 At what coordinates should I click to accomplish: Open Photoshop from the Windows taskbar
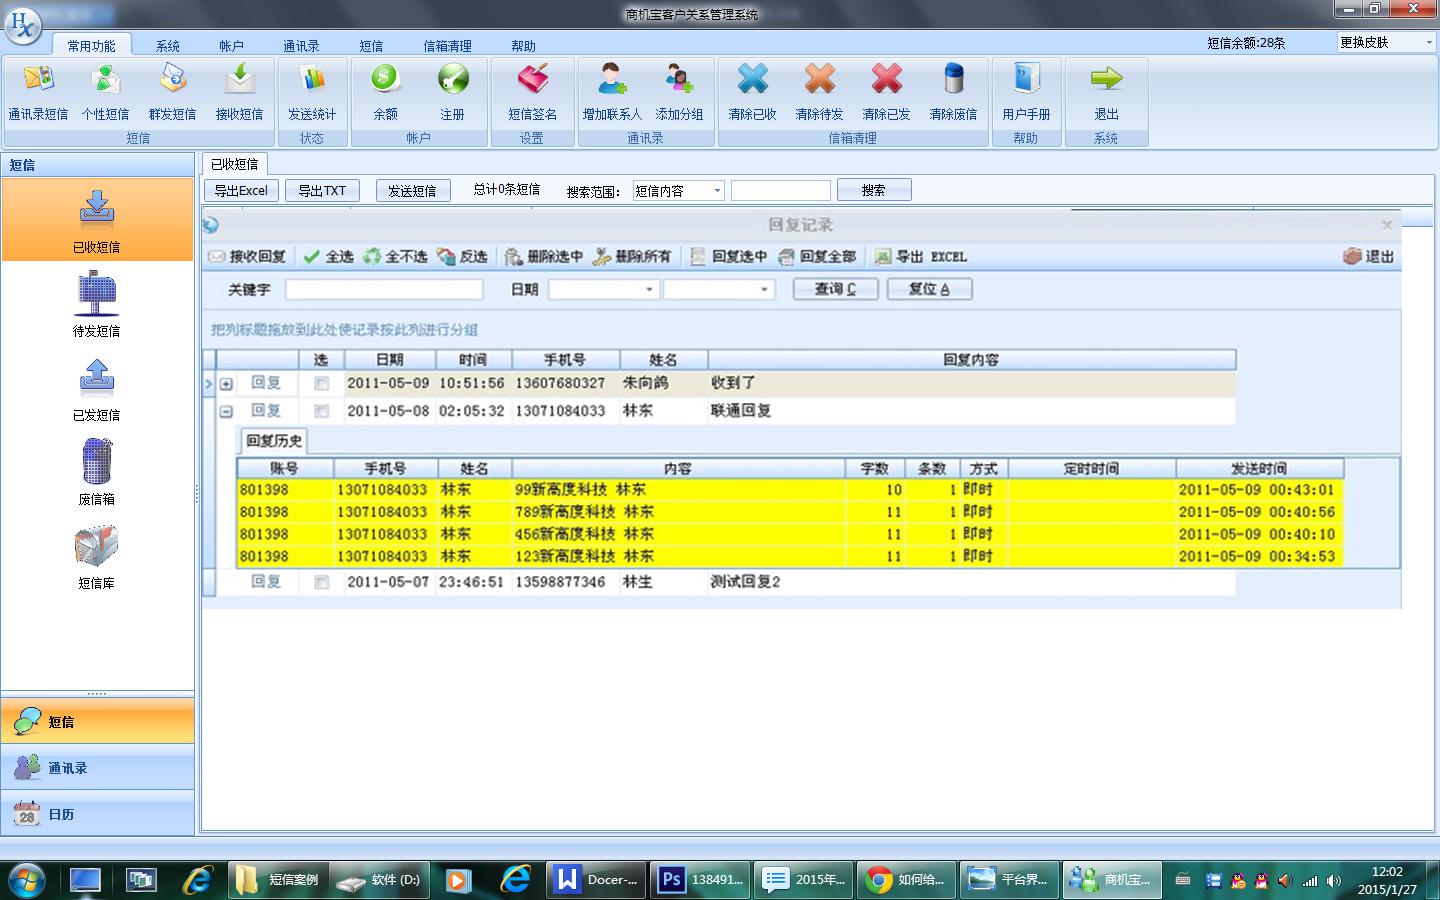(x=698, y=880)
